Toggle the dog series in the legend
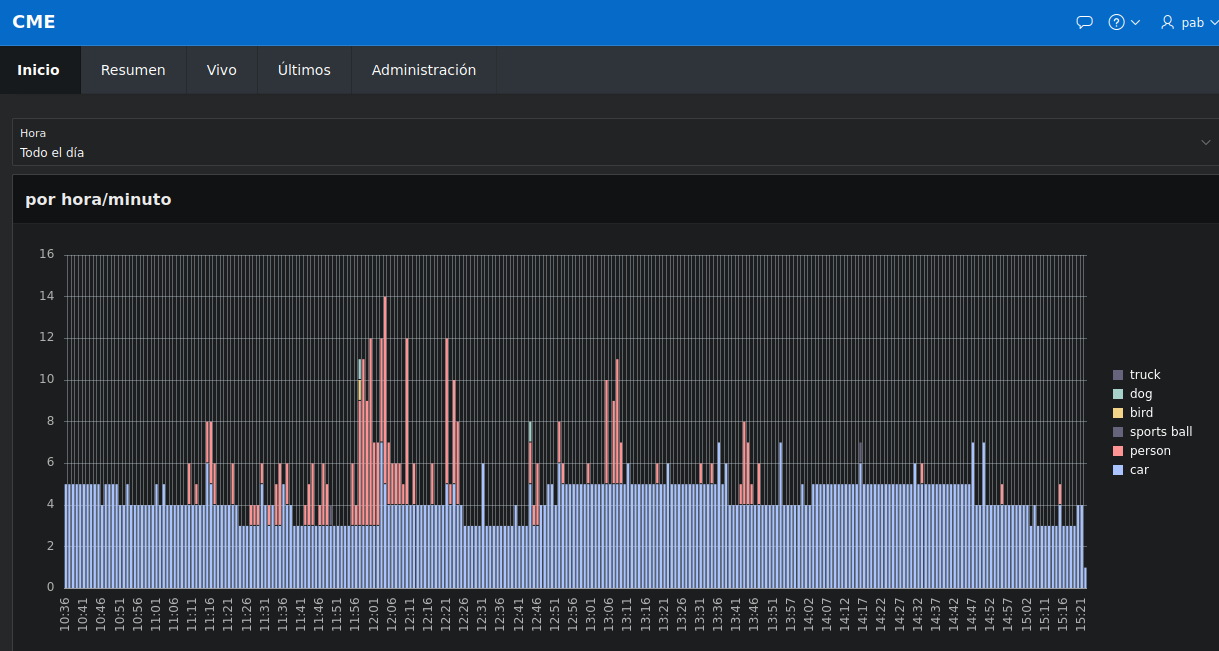The height and width of the screenshot is (651, 1219). 1139,393
